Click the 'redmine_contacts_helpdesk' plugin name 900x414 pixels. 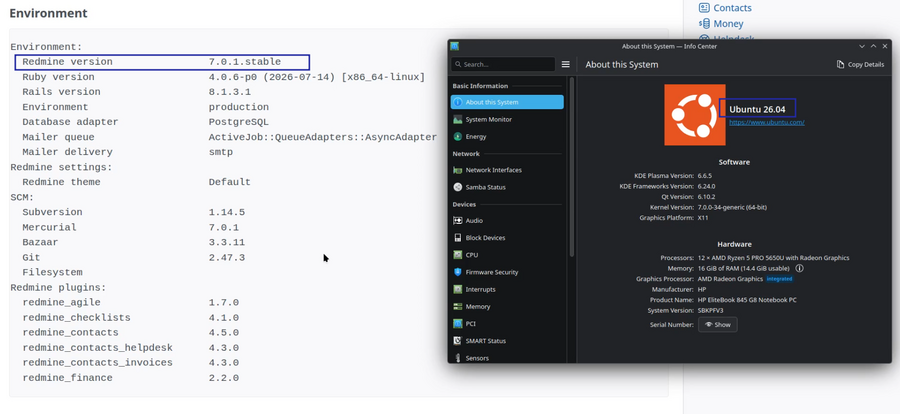point(98,348)
